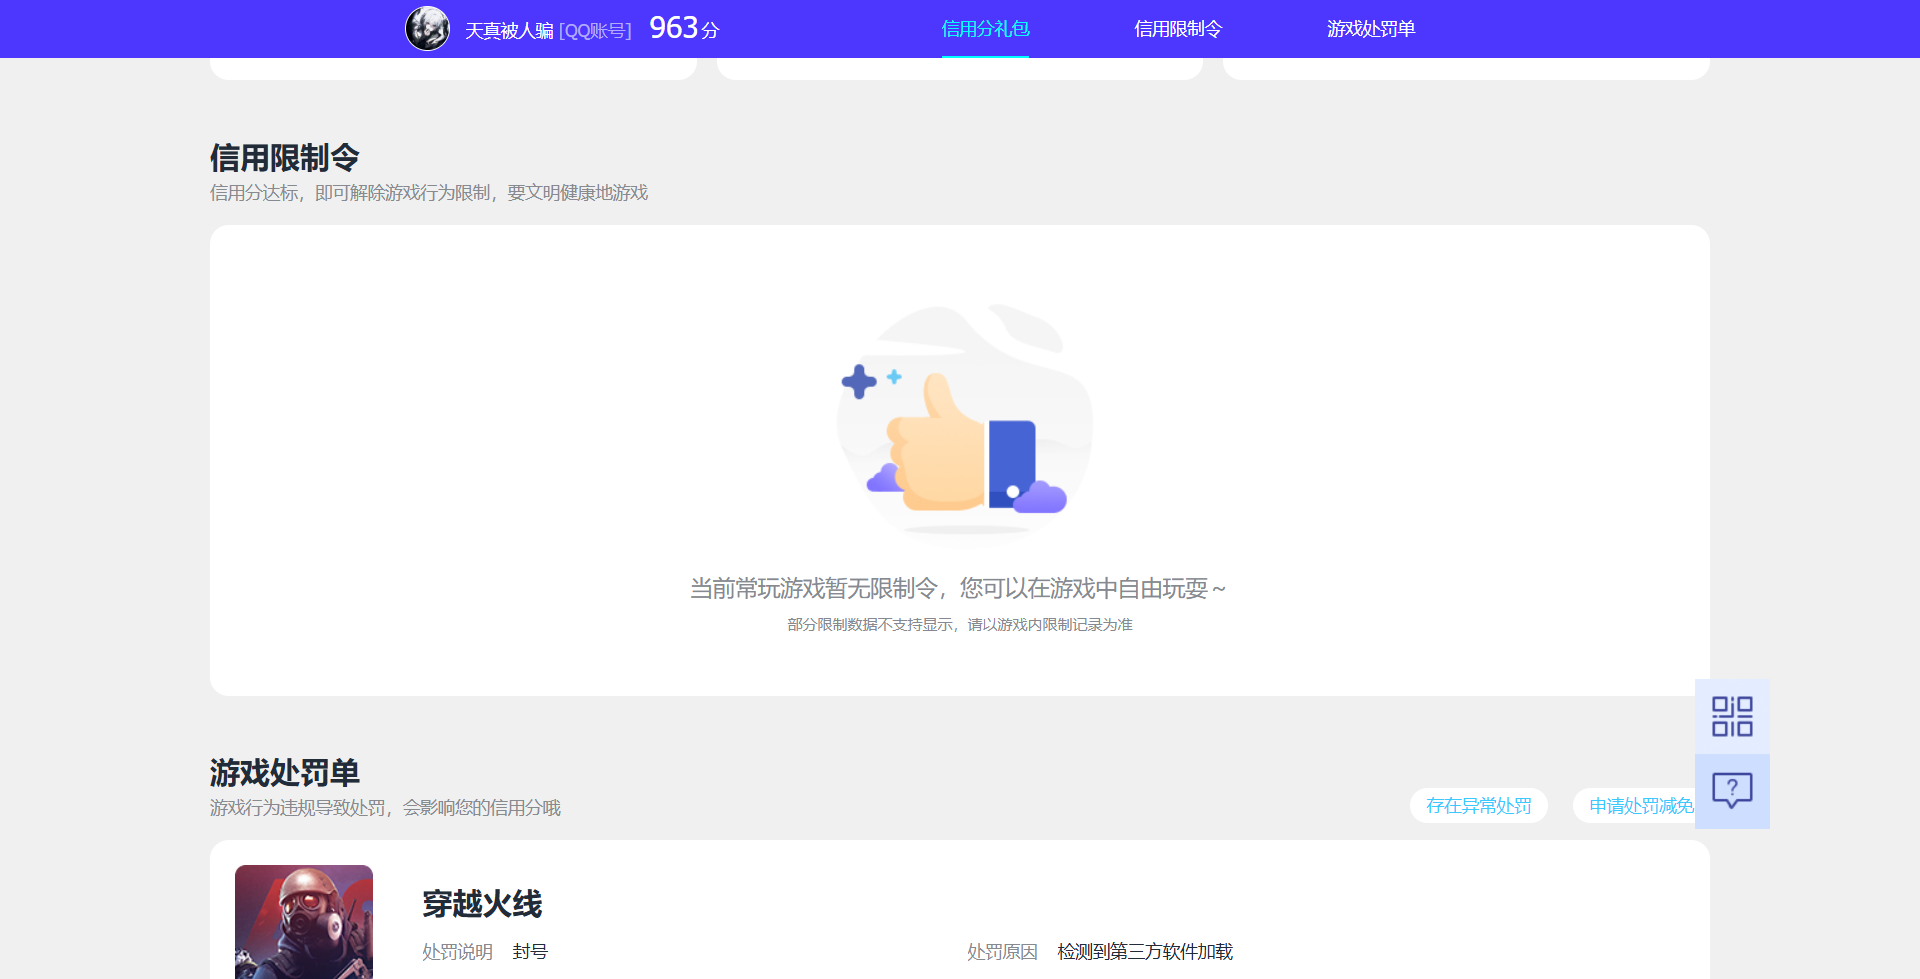Click the 封号 penalty description text

(529, 951)
